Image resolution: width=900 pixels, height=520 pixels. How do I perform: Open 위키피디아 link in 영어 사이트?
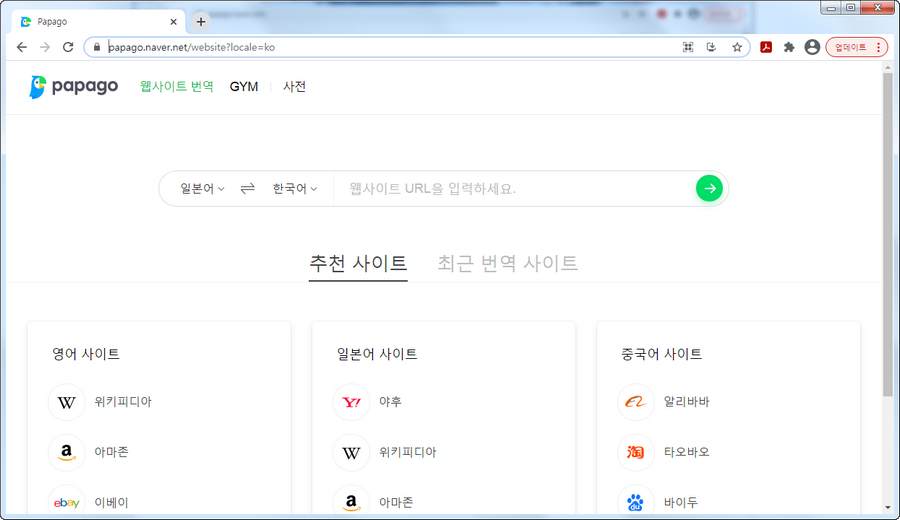coord(123,402)
